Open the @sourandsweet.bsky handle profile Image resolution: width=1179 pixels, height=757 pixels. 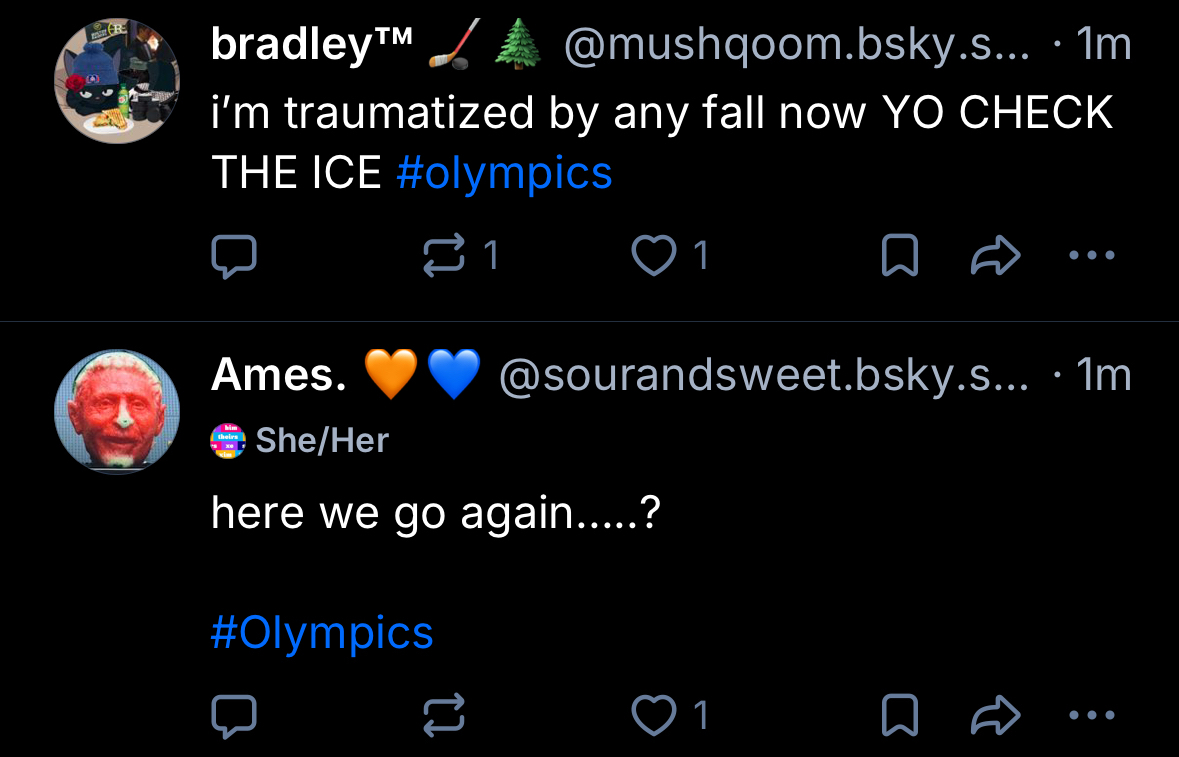pyautogui.click(x=763, y=375)
